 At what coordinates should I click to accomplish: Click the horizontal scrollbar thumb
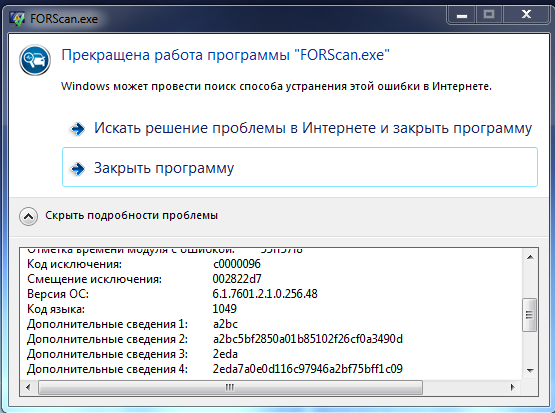[x=230, y=388]
